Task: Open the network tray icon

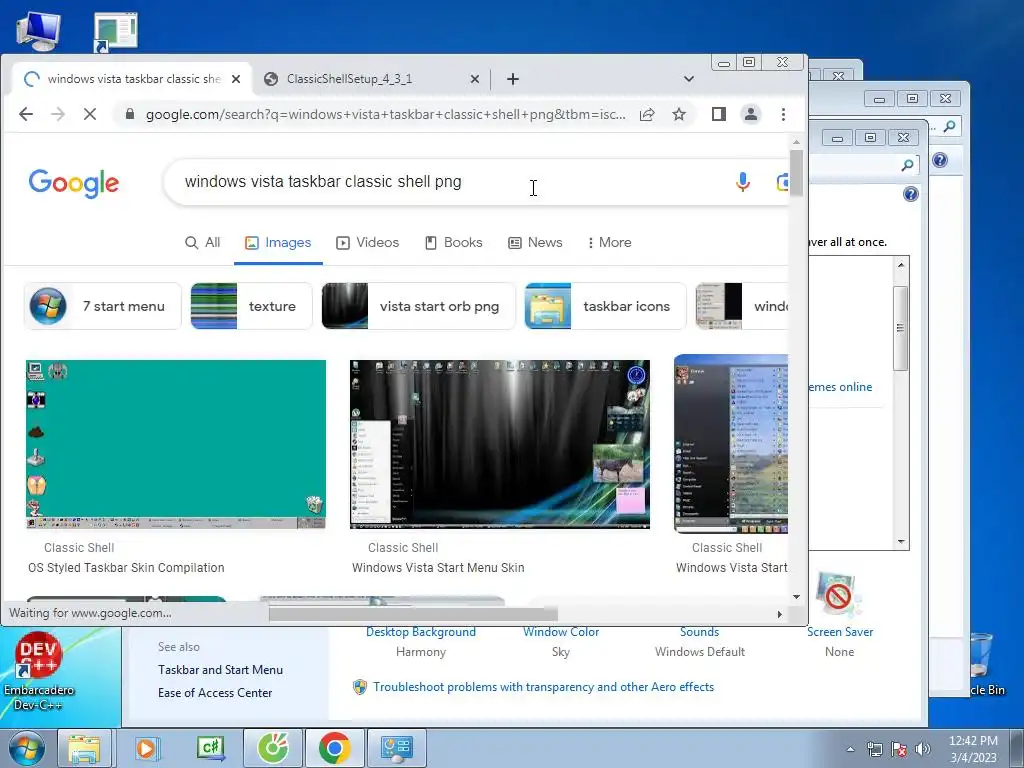Action: [x=874, y=749]
